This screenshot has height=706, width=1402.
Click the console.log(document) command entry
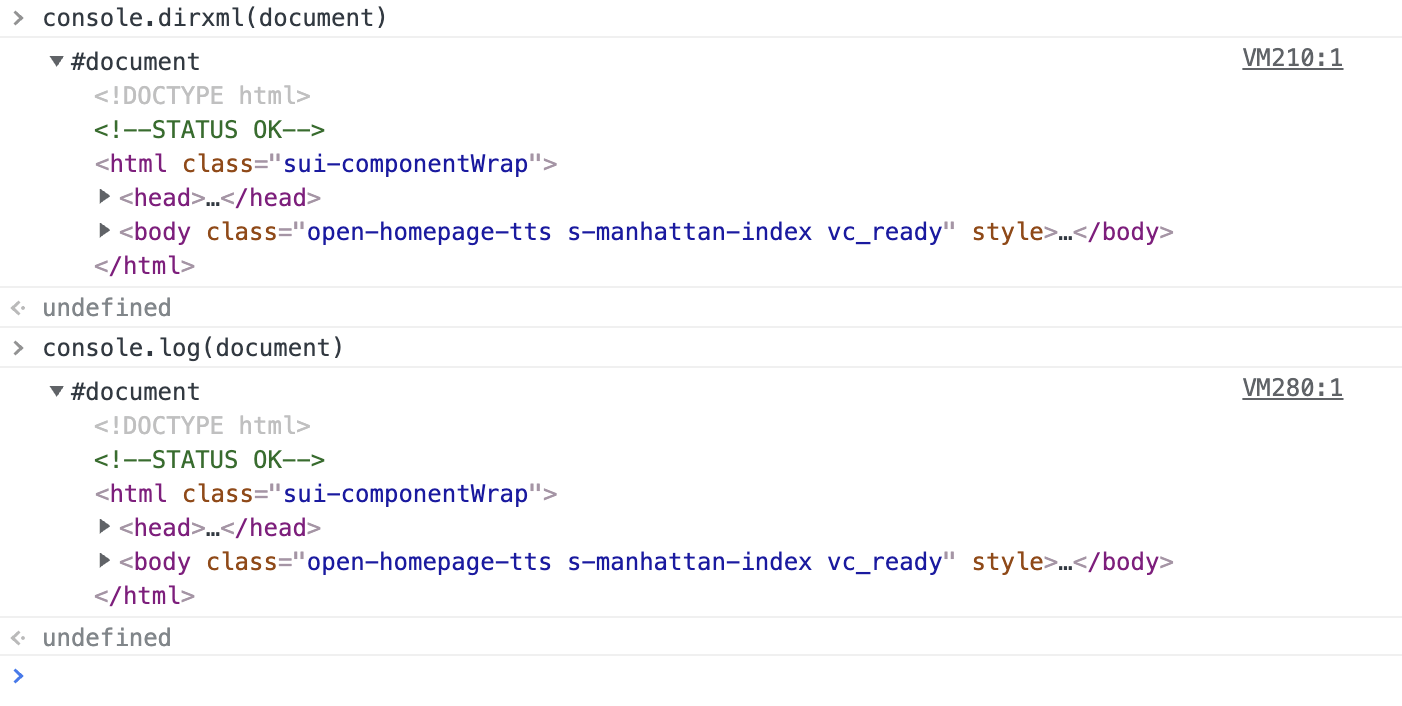[192, 348]
